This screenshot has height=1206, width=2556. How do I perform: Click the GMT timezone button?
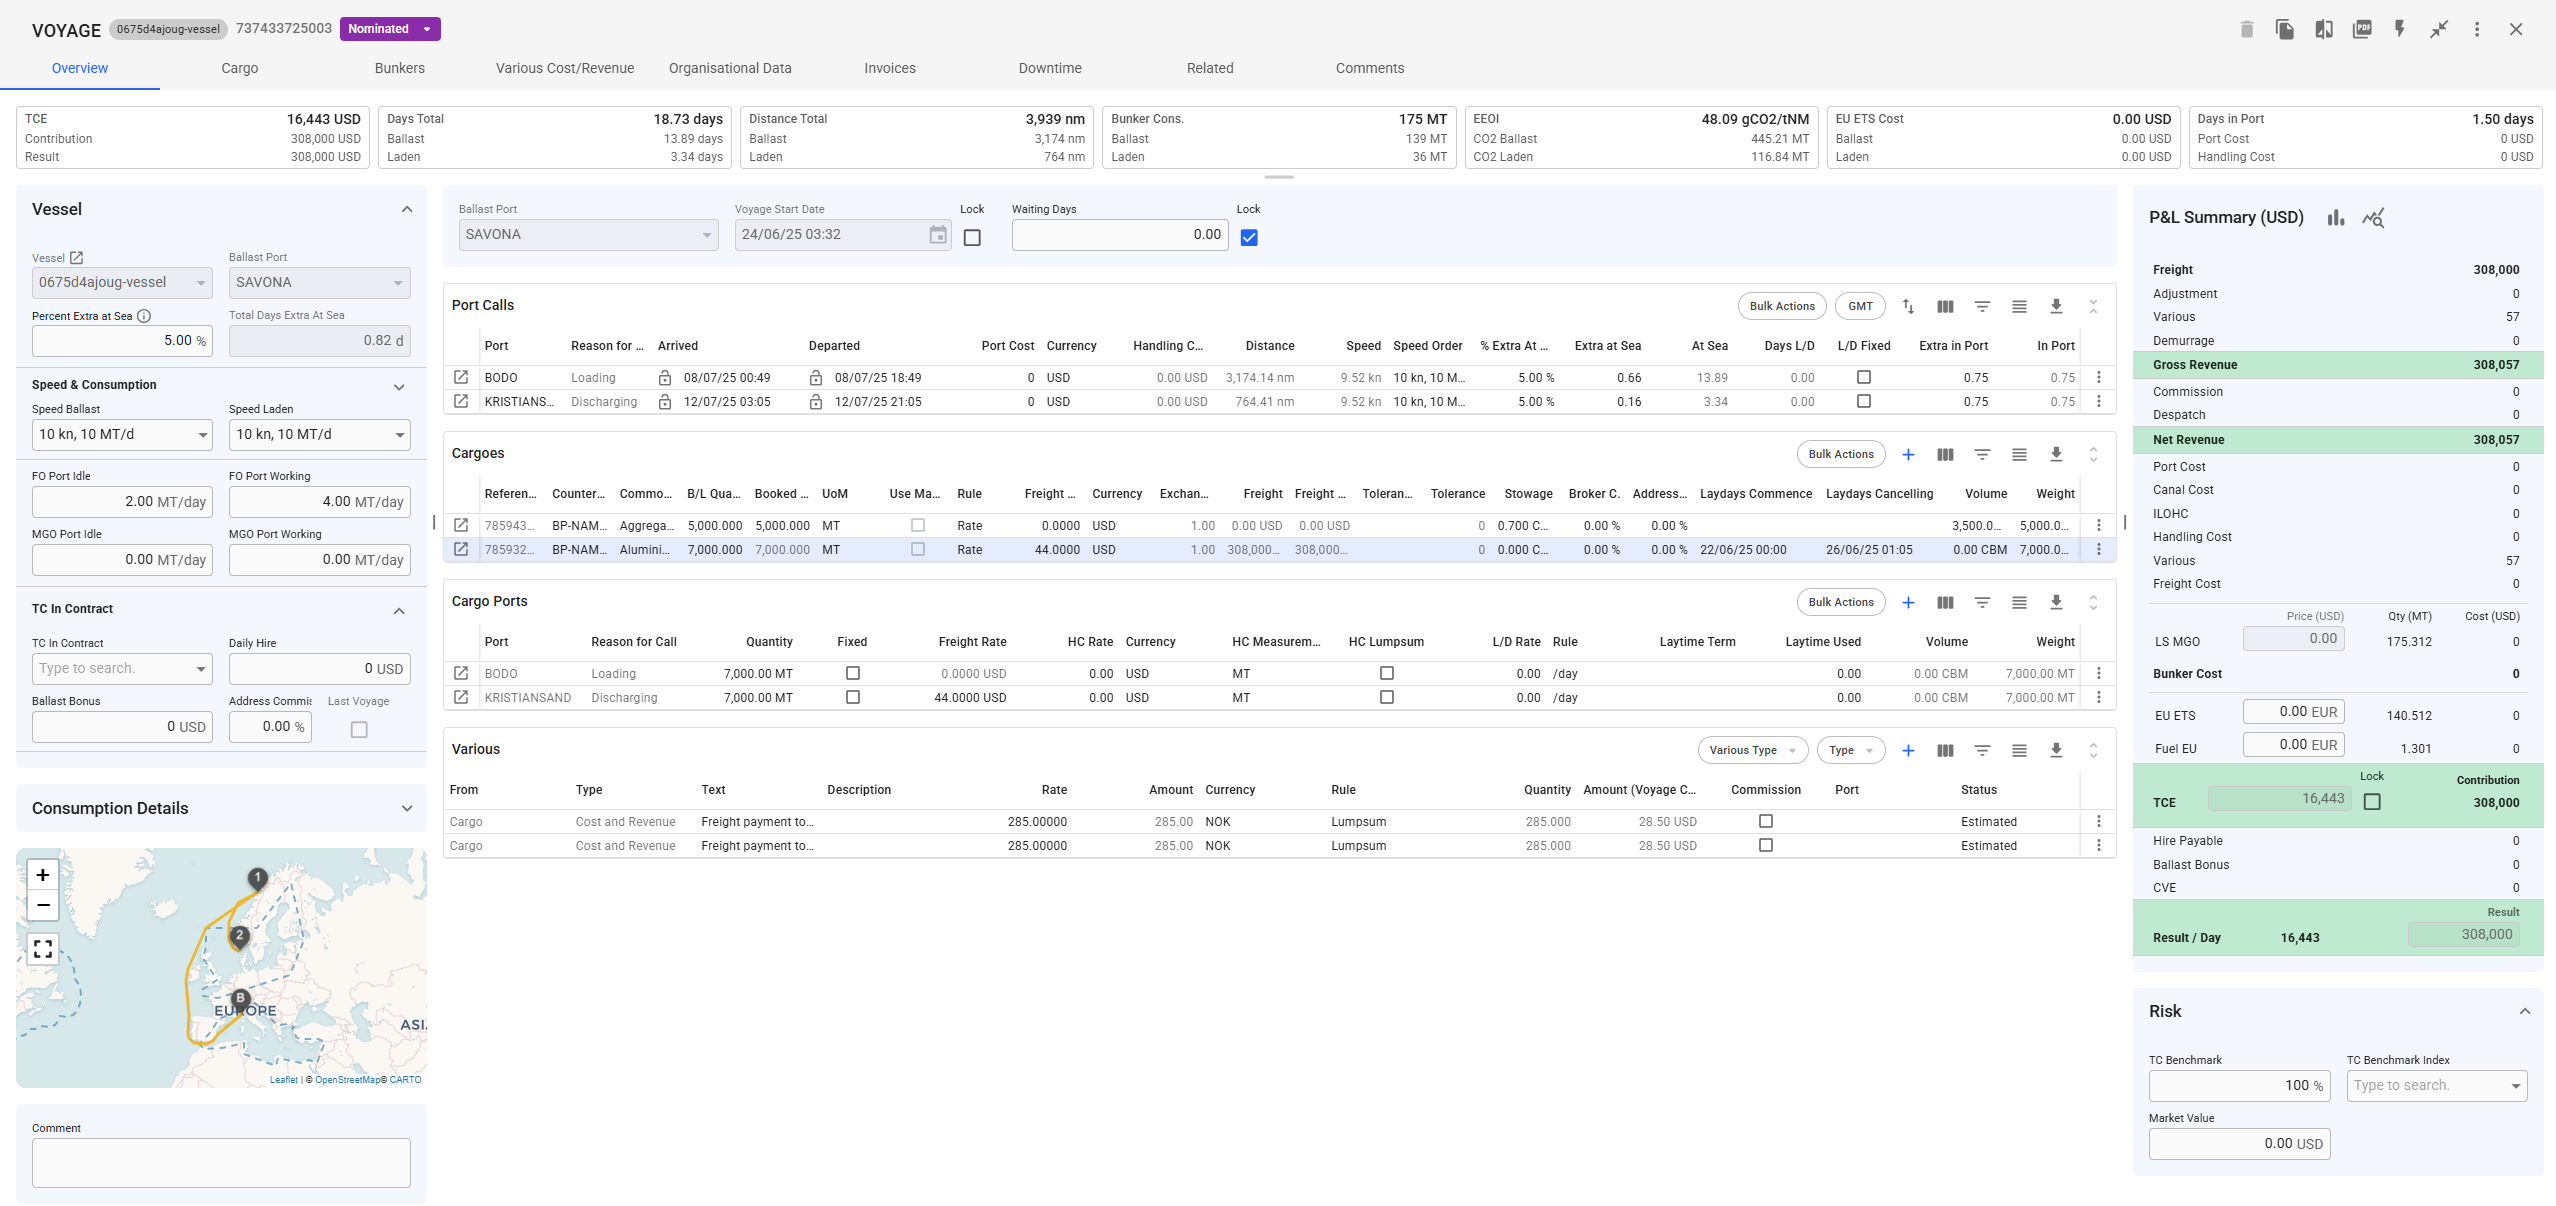1860,307
